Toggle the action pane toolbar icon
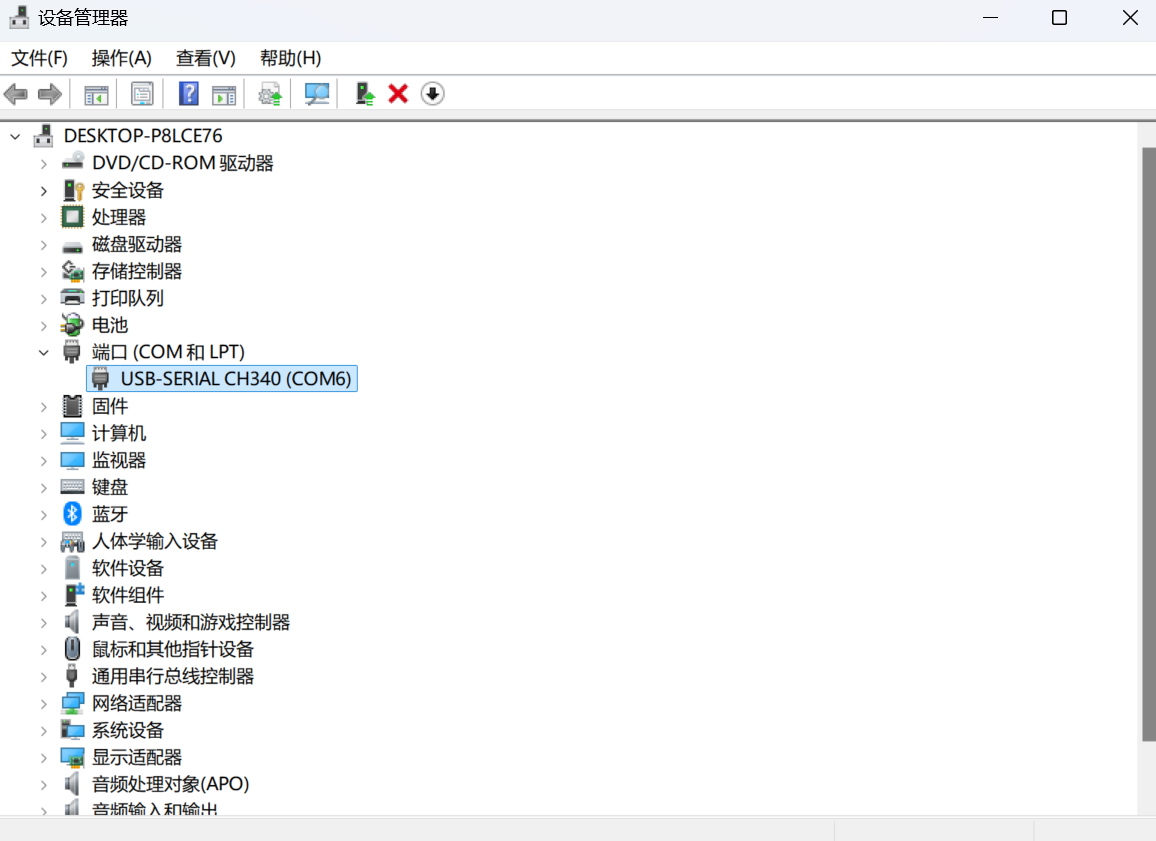 [223, 94]
